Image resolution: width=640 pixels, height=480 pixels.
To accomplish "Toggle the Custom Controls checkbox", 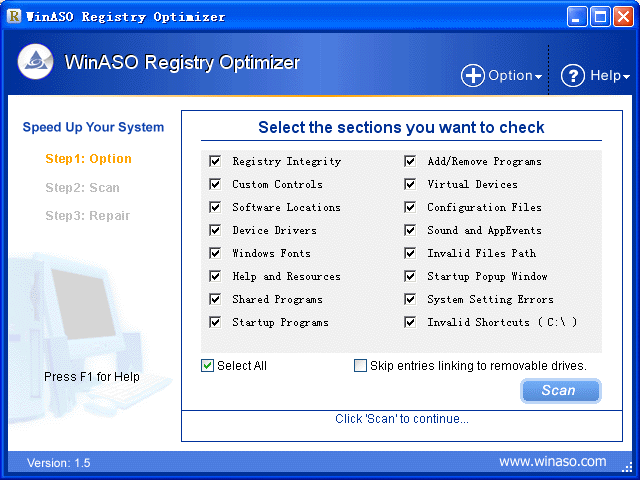I will click(215, 184).
